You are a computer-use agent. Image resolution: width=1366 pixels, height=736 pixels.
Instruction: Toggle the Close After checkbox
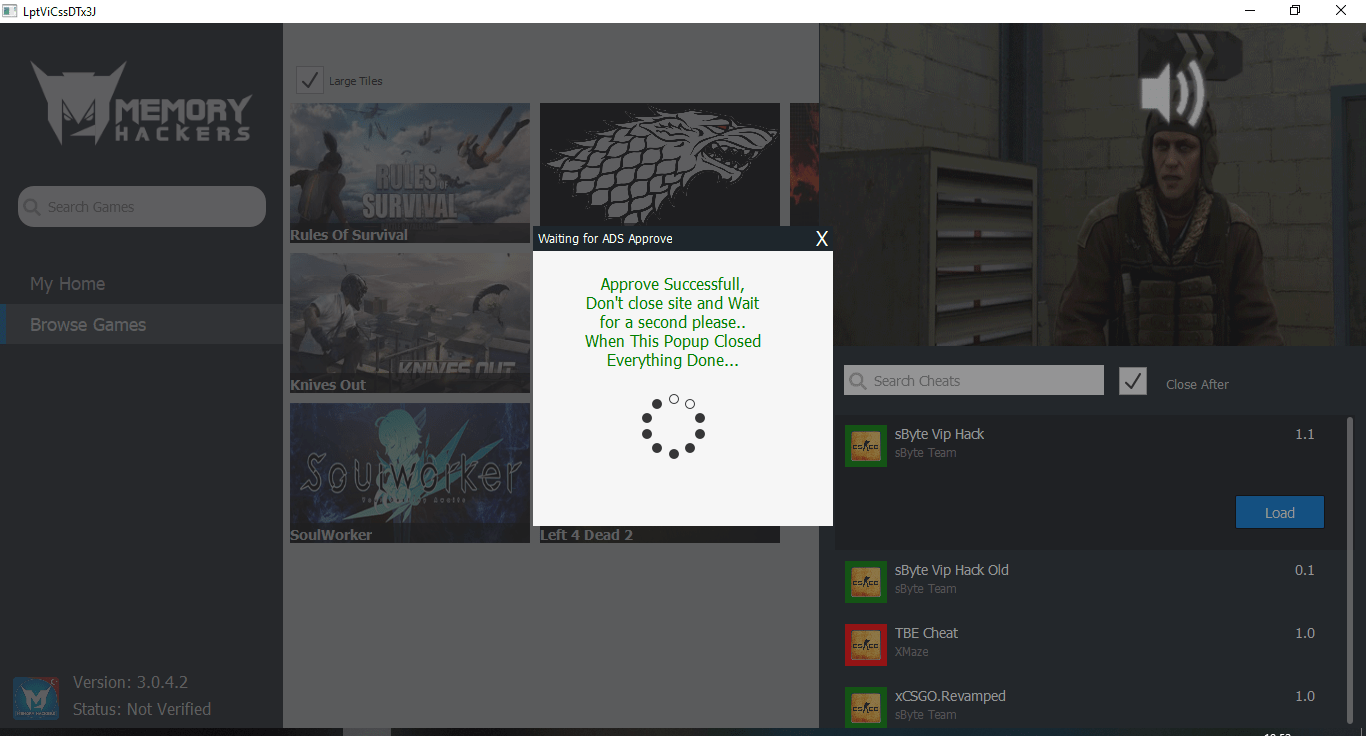[x=1133, y=381]
